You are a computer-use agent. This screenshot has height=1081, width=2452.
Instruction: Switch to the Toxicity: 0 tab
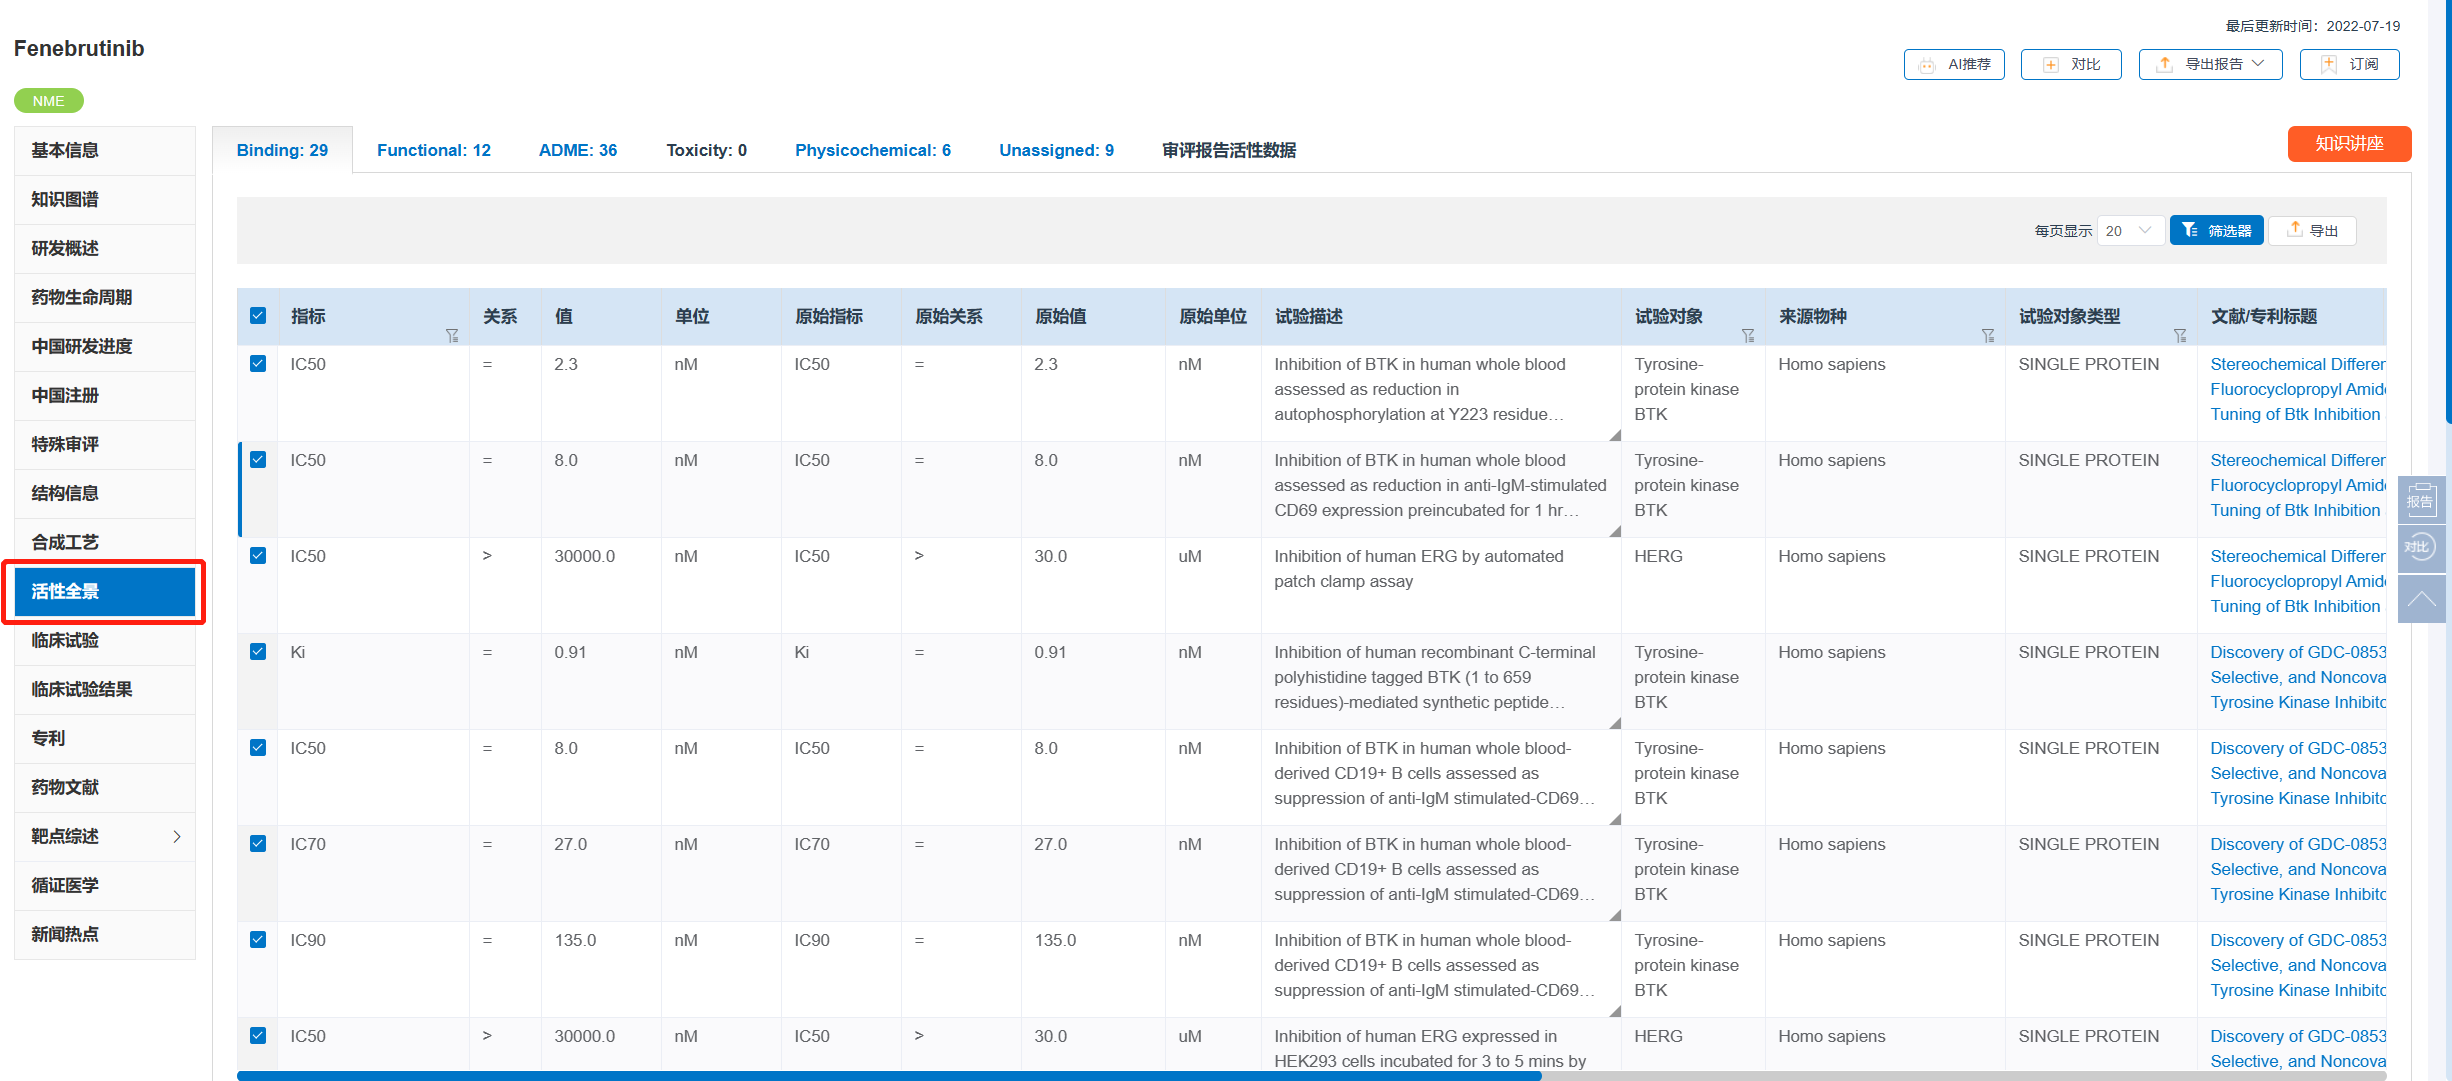(707, 150)
